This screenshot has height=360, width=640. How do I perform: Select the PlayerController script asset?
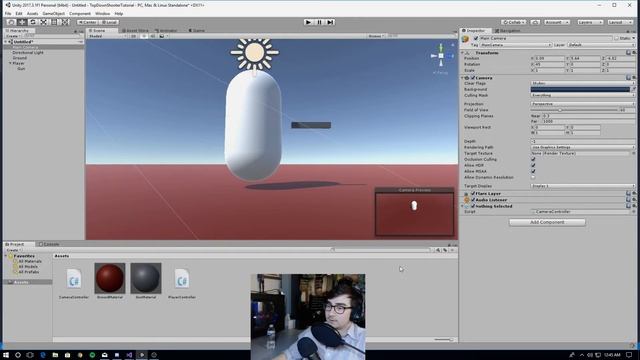tap(182, 281)
